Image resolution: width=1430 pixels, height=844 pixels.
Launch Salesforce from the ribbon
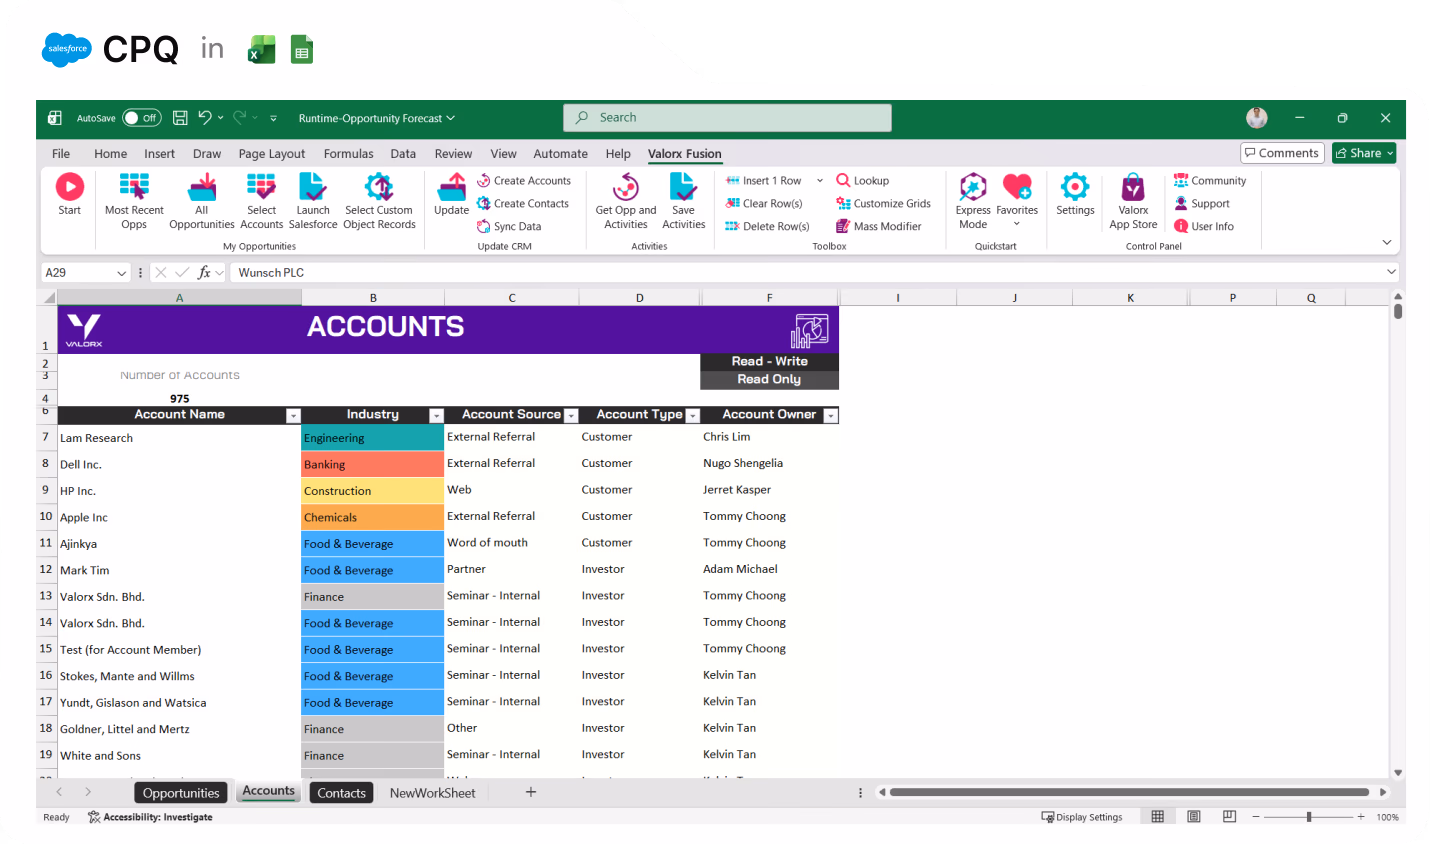click(x=312, y=197)
